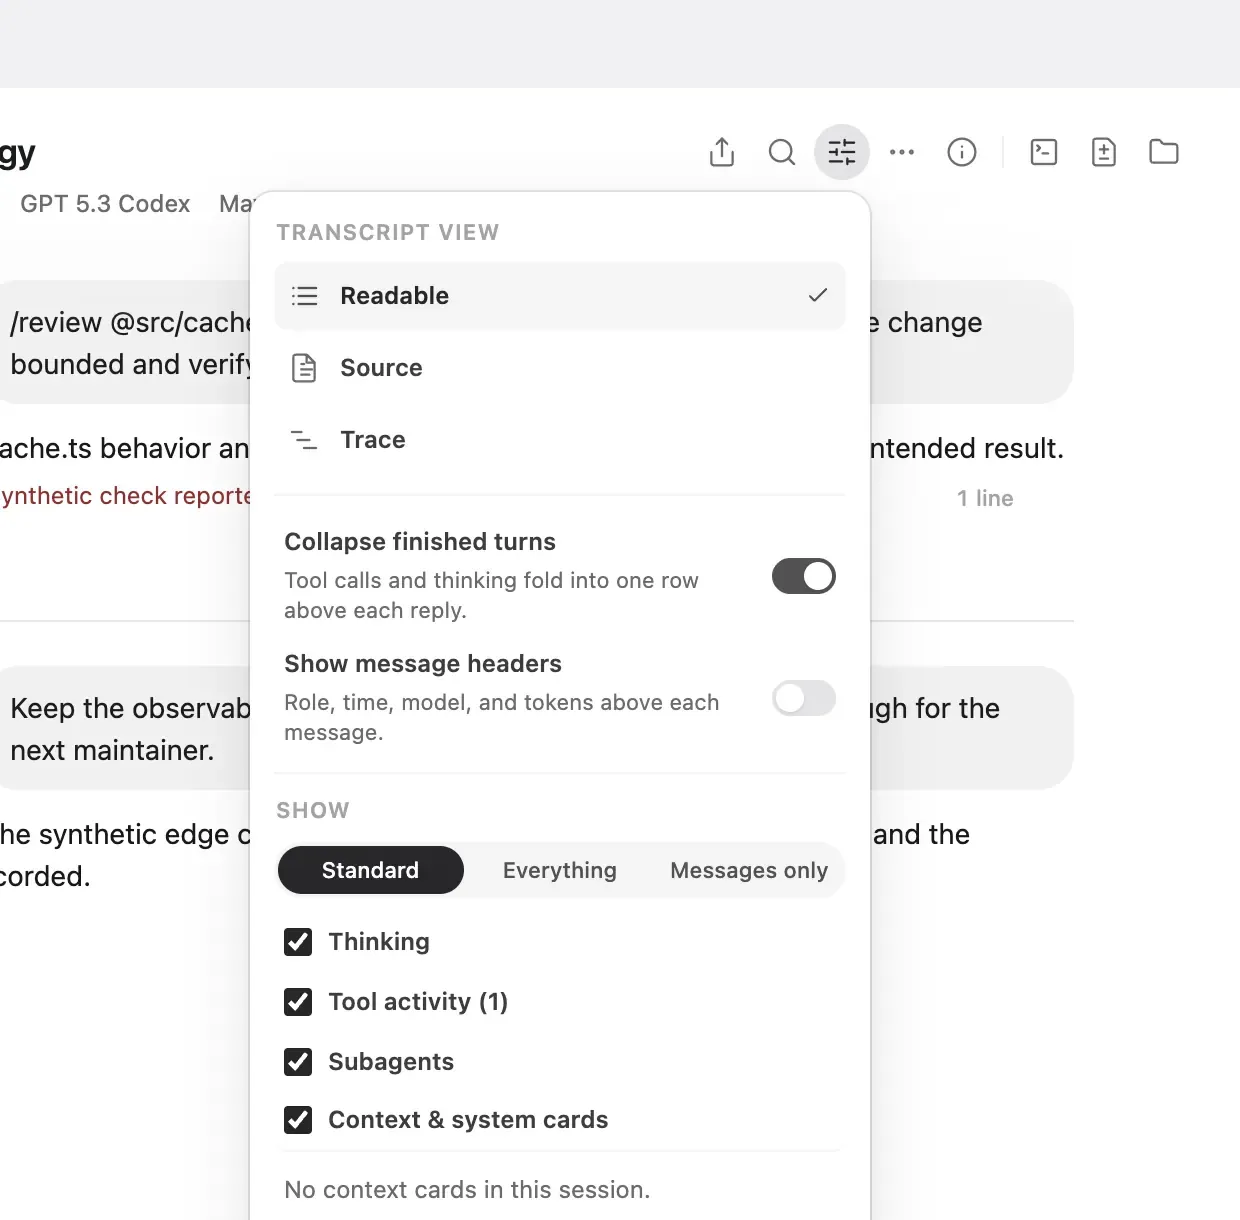The width and height of the screenshot is (1240, 1220).
Task: Close the transcript view settings sliders icon
Action: 842,152
